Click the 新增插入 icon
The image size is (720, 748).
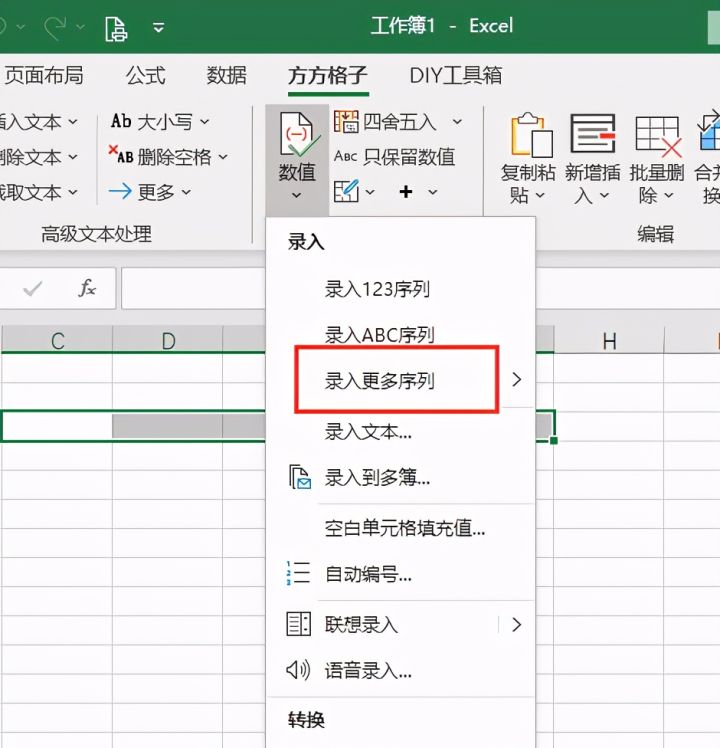[x=593, y=133]
